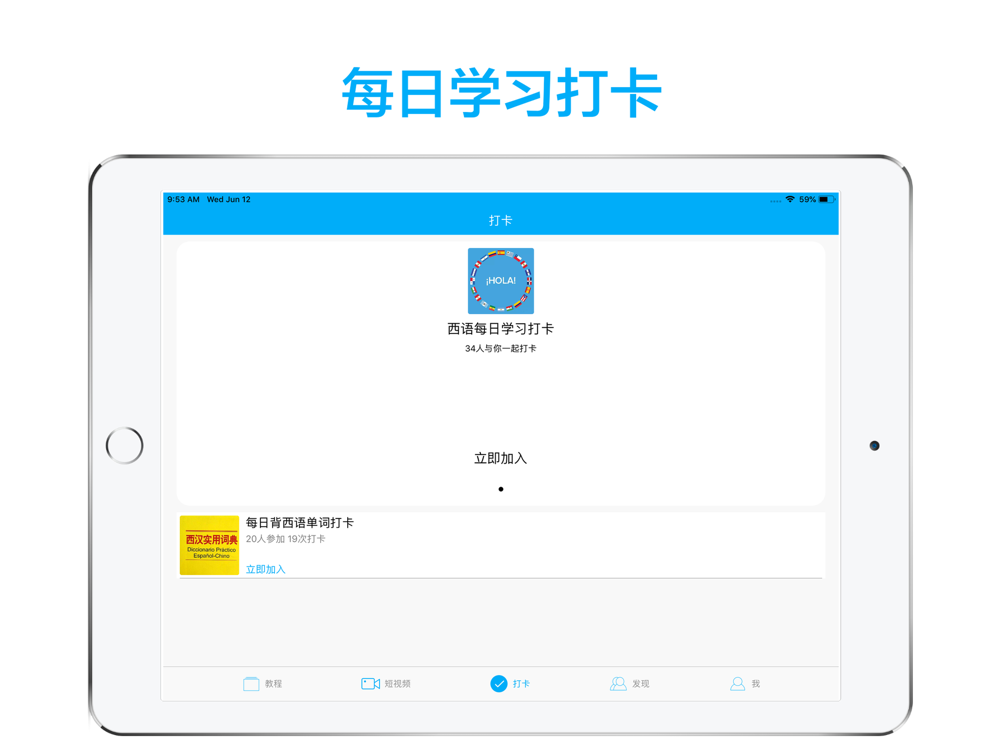Screen dimensions: 1000x750
Task: Tap the 短视频 video camera icon
Action: pyautogui.click(x=371, y=684)
